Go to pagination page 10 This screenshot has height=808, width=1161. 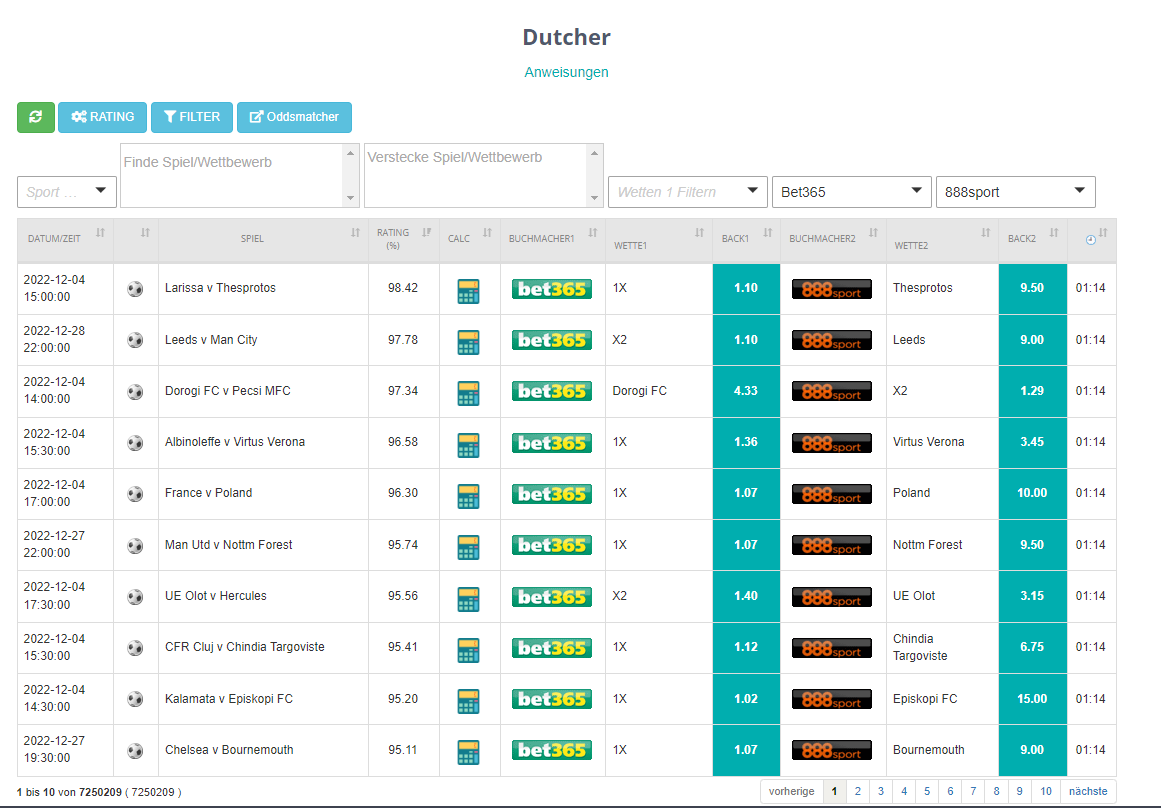(1045, 791)
